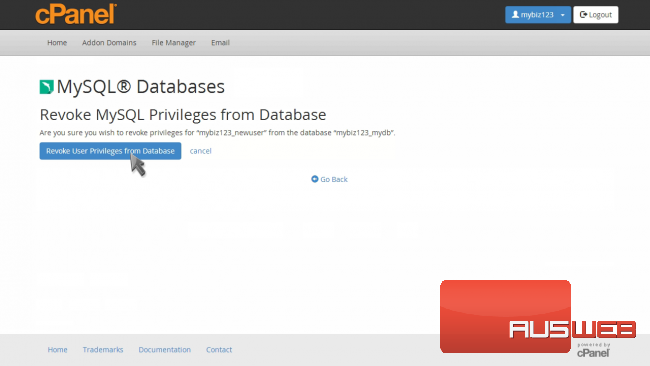650x366 pixels.
Task: Click the powered by cPanel footer logo
Action: coord(593,350)
